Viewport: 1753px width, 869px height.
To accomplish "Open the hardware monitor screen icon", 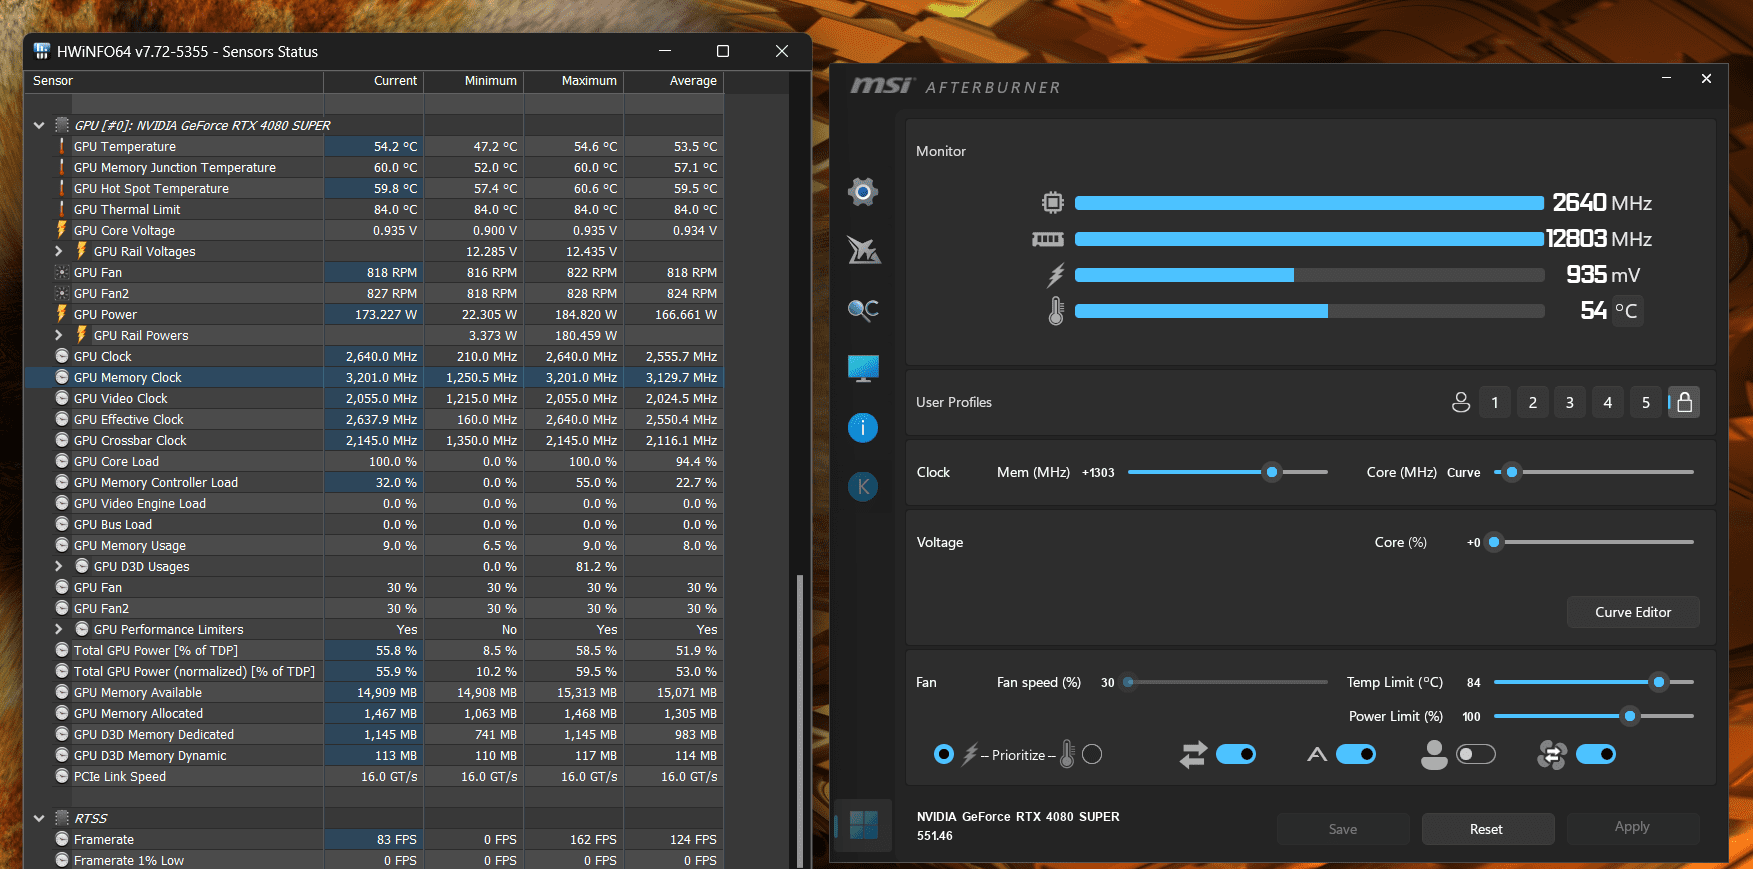I will click(x=863, y=369).
